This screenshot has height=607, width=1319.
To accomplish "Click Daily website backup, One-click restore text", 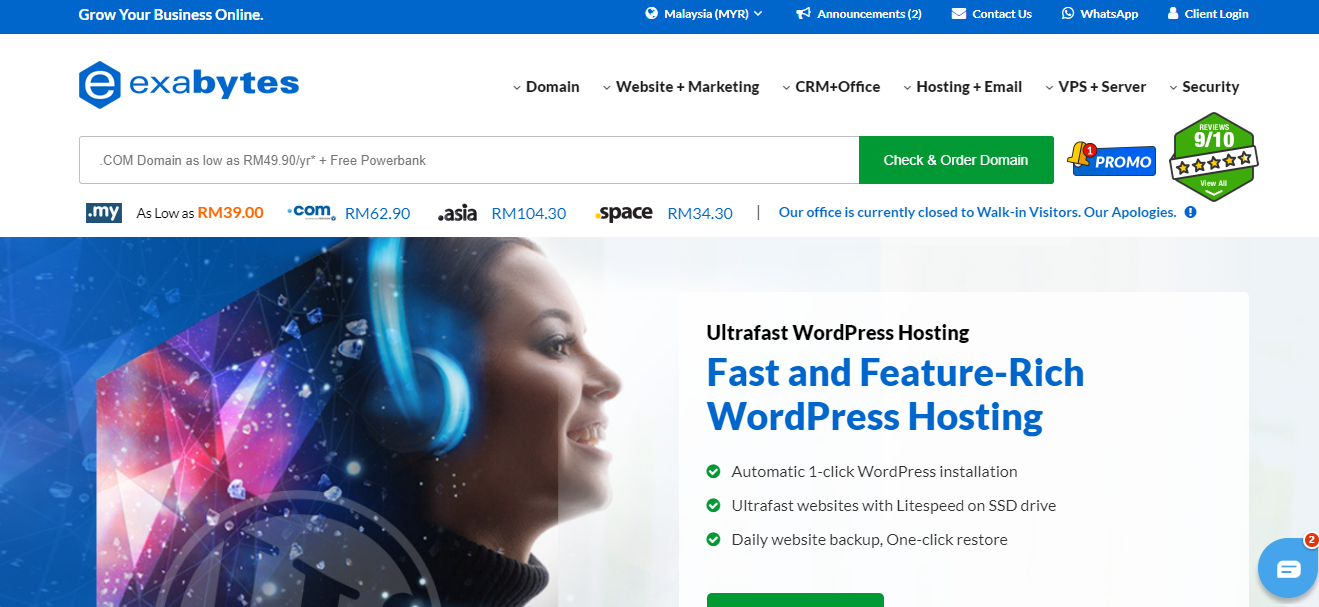I will pyautogui.click(x=869, y=539).
